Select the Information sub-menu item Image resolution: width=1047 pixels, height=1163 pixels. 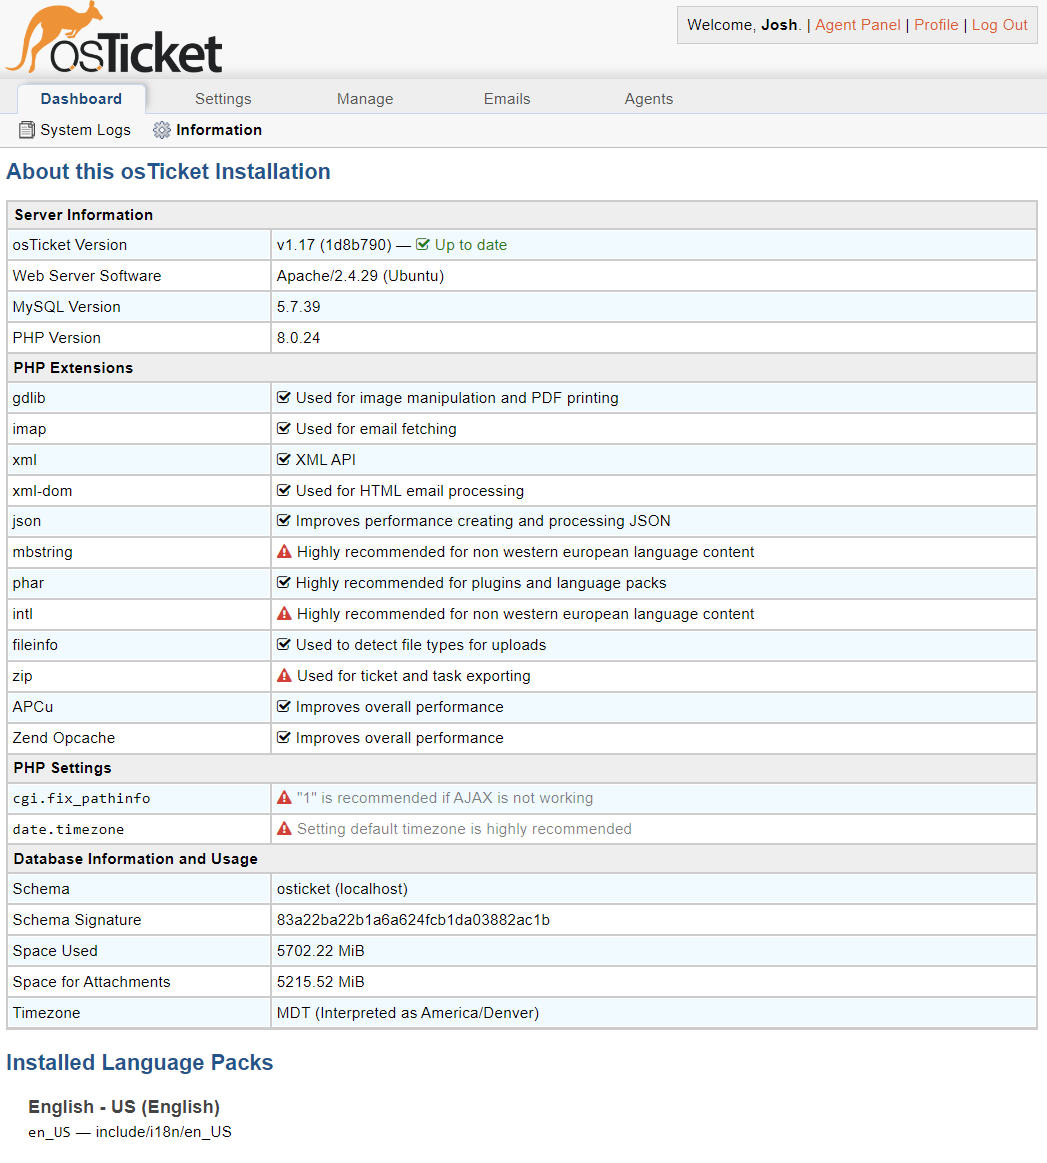coord(208,130)
